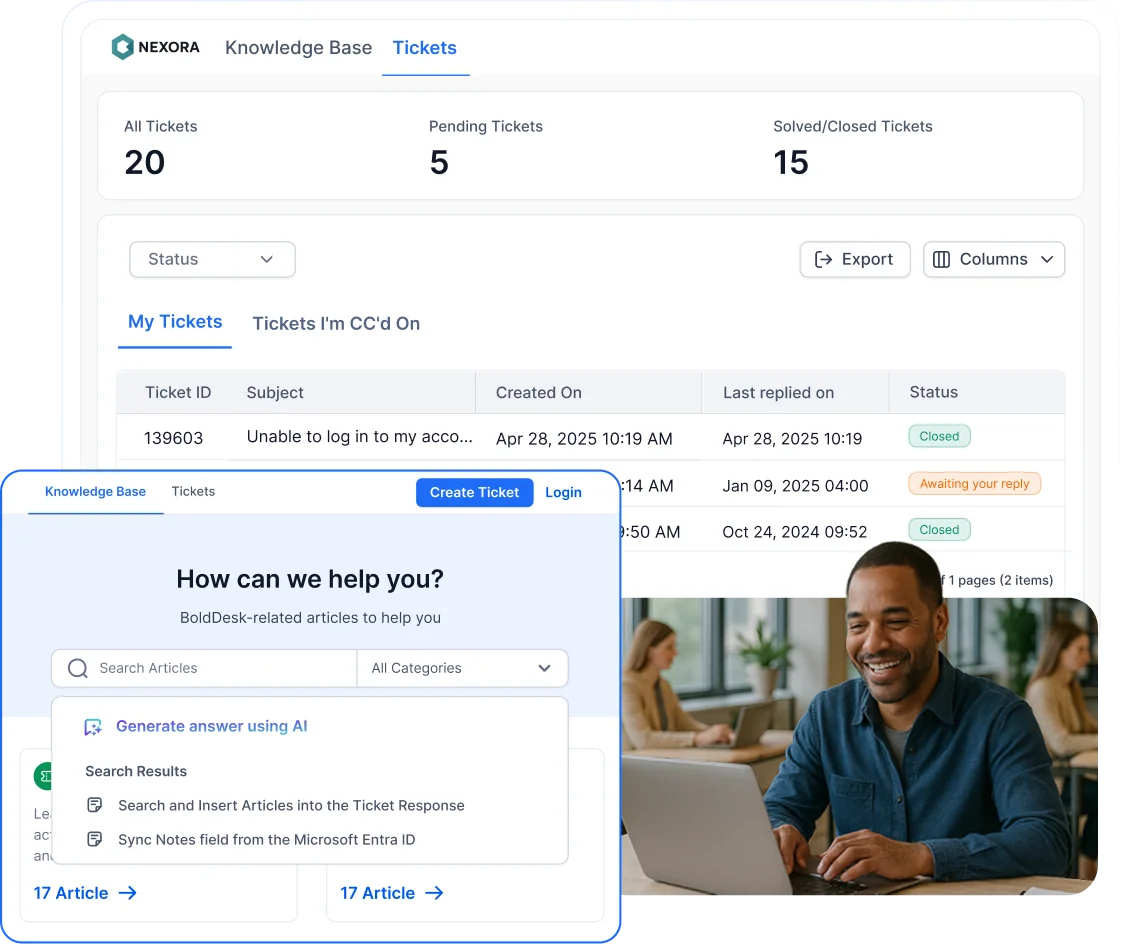Click the Created On column header
The height and width of the screenshot is (944, 1123).
(x=539, y=392)
